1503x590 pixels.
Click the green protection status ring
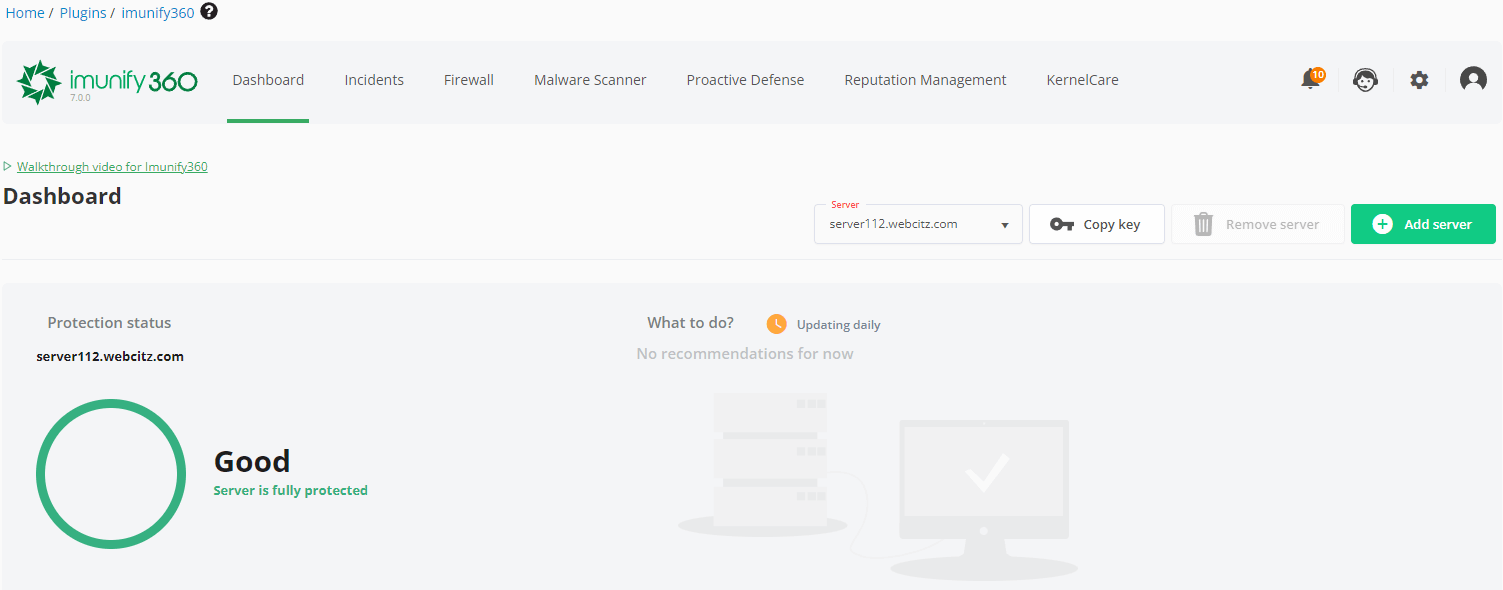pos(111,474)
